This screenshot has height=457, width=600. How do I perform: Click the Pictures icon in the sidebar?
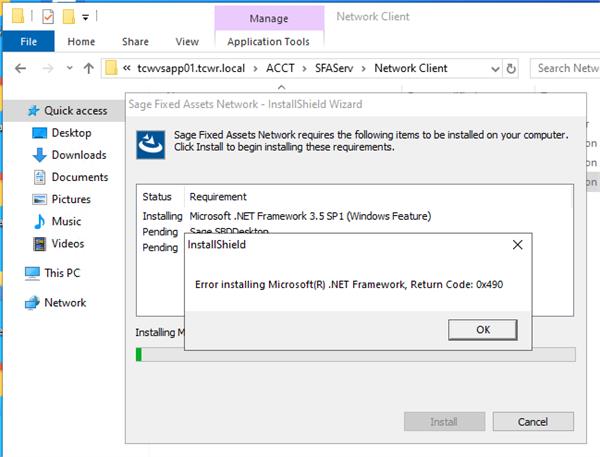[39, 199]
